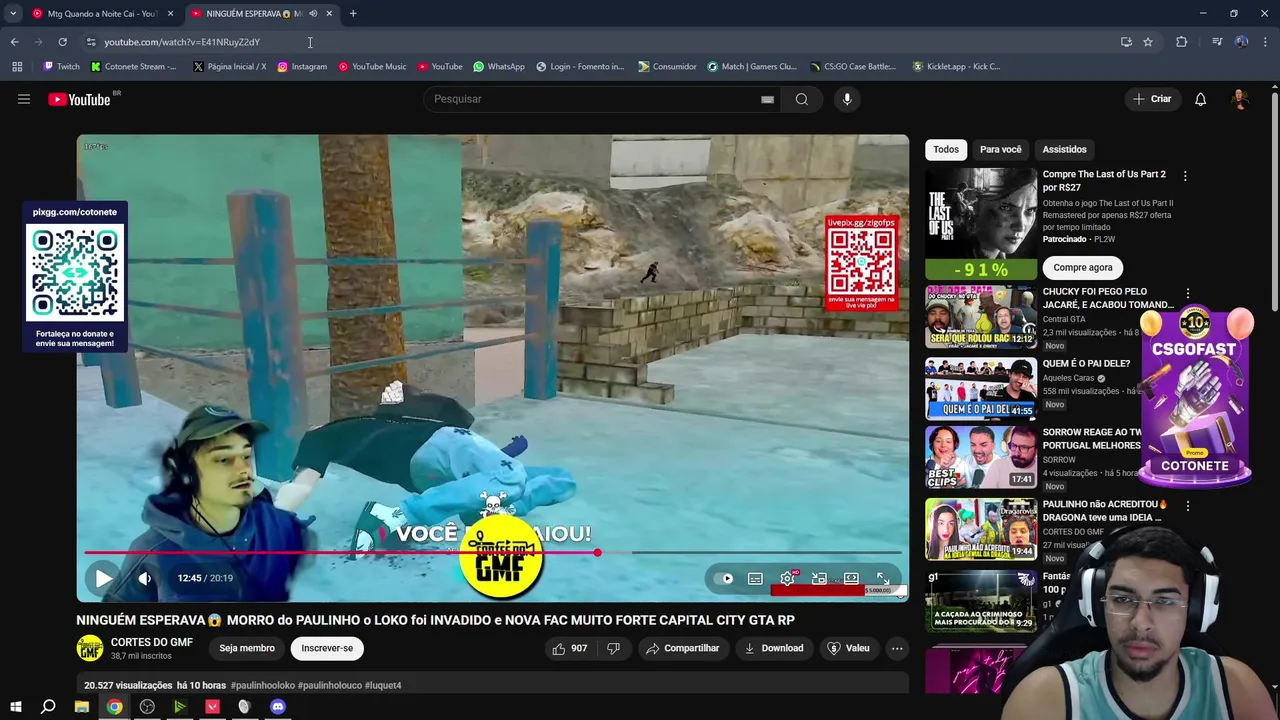Toggle theater mode
The image size is (1280, 720).
pyautogui.click(x=851, y=578)
